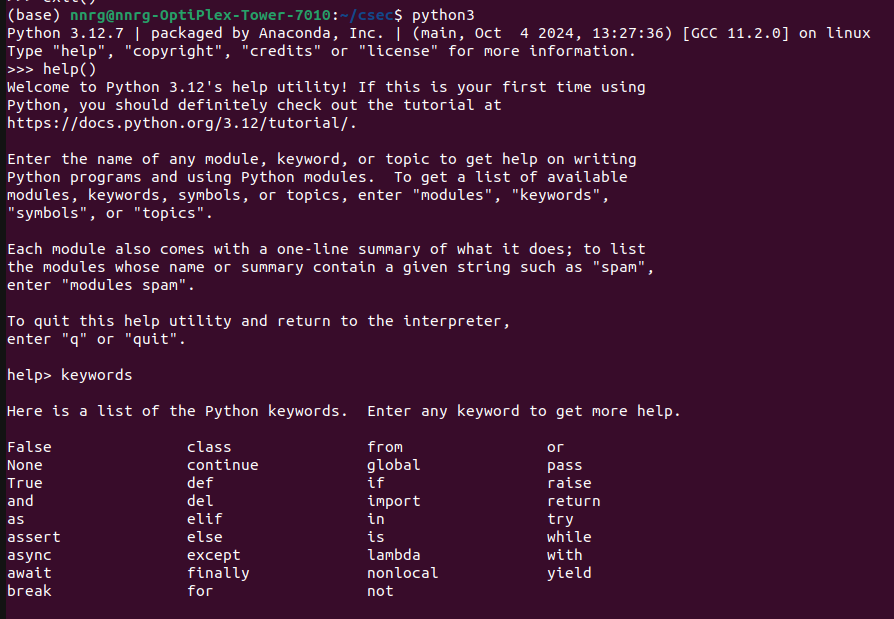
Task: Click the 'python3' command on the prompt line
Action: (443, 15)
